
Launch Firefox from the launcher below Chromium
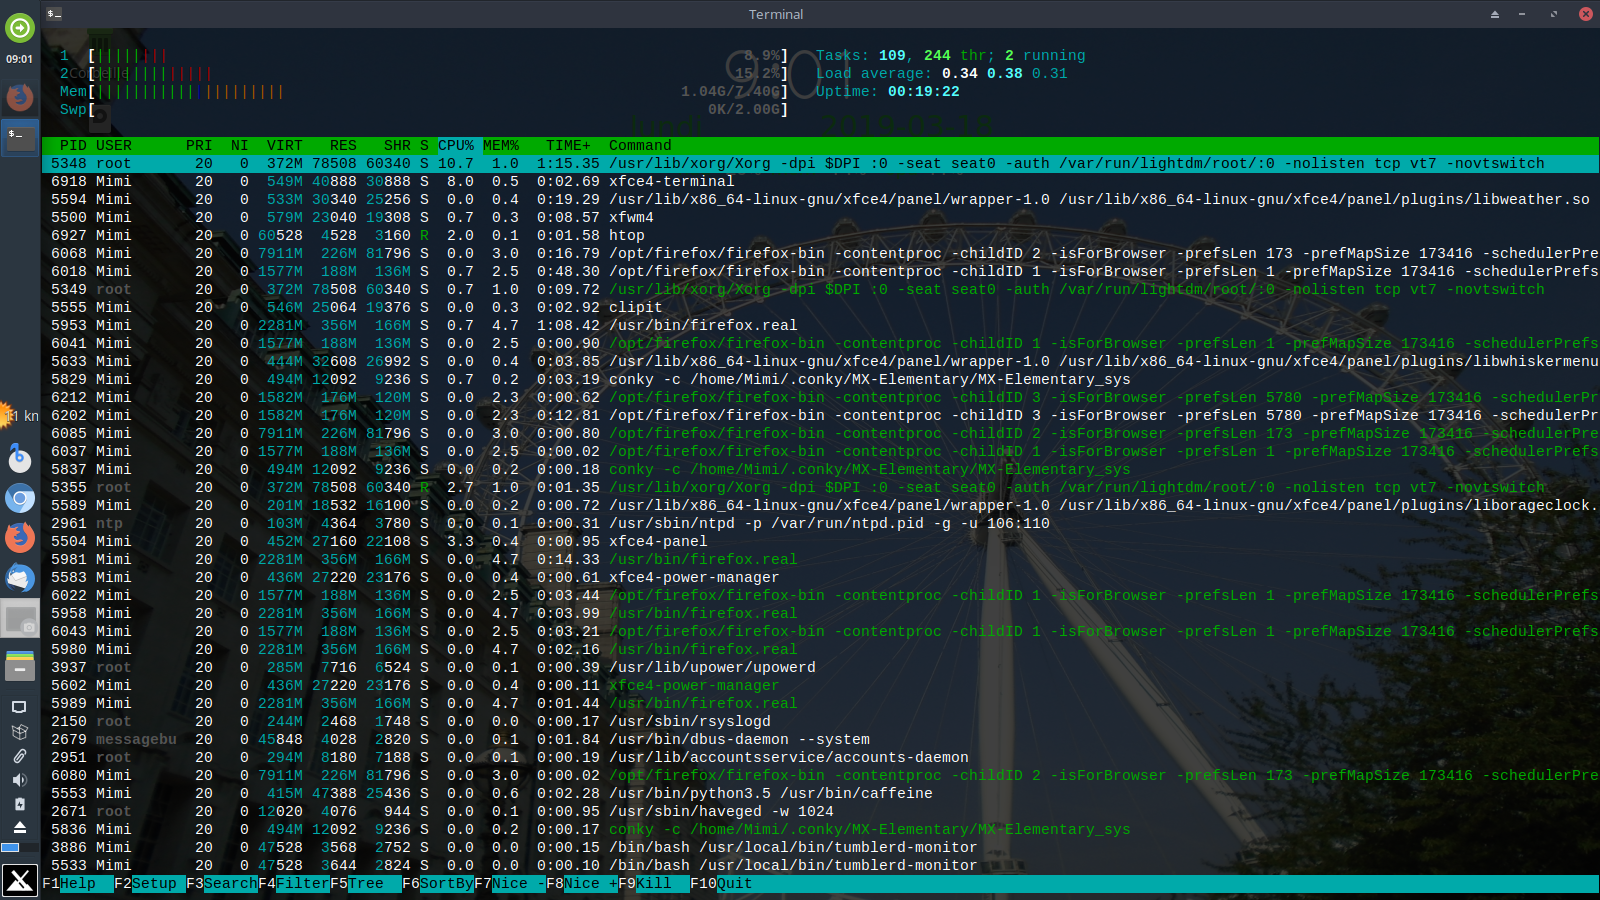tap(20, 537)
